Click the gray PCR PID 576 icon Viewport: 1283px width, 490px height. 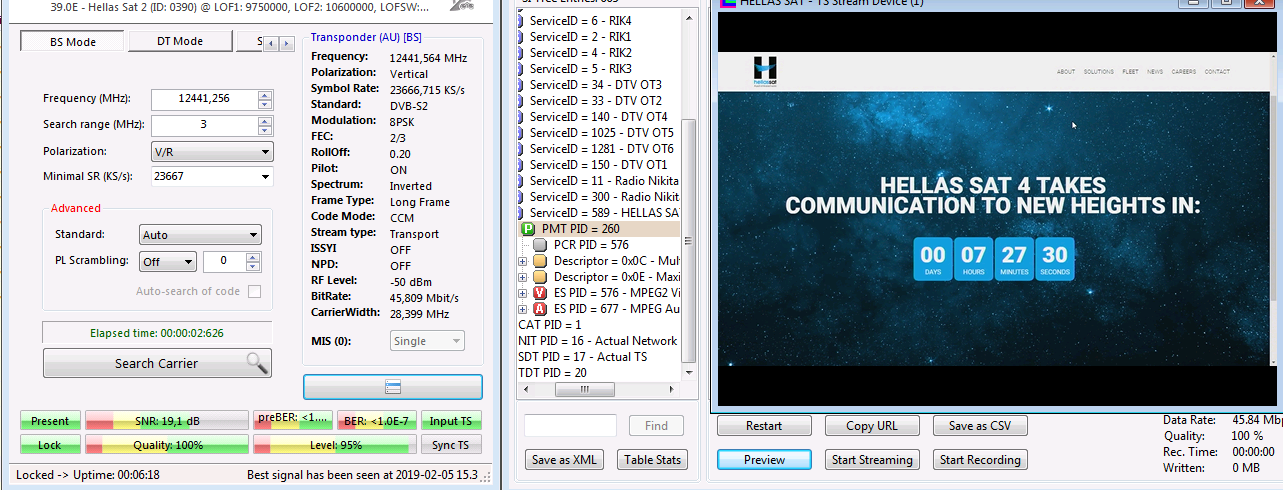540,245
